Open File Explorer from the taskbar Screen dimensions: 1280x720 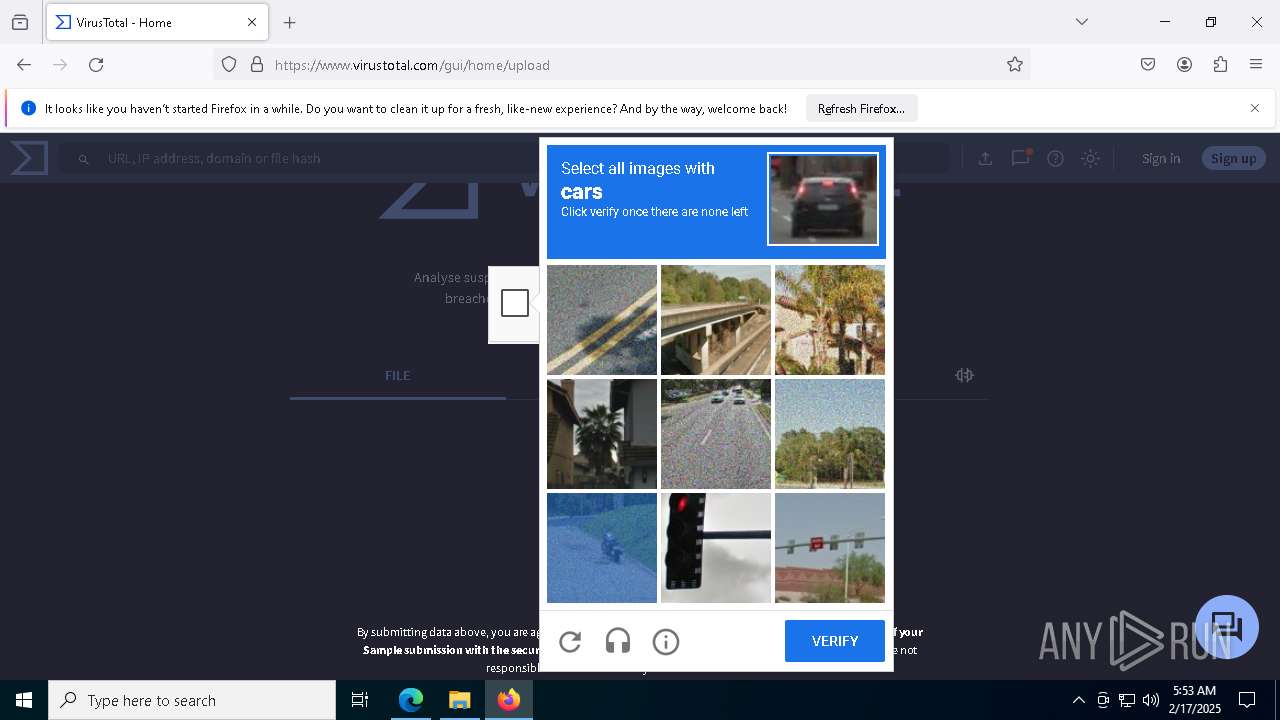[459, 700]
